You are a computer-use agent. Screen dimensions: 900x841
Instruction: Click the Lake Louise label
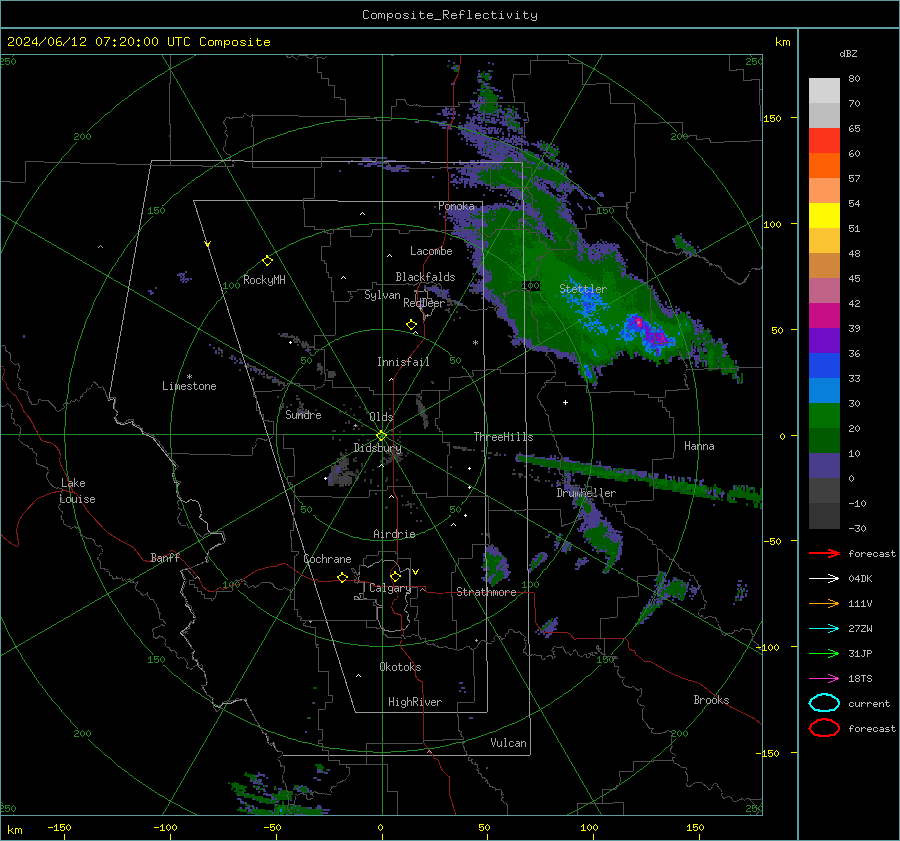tap(77, 491)
